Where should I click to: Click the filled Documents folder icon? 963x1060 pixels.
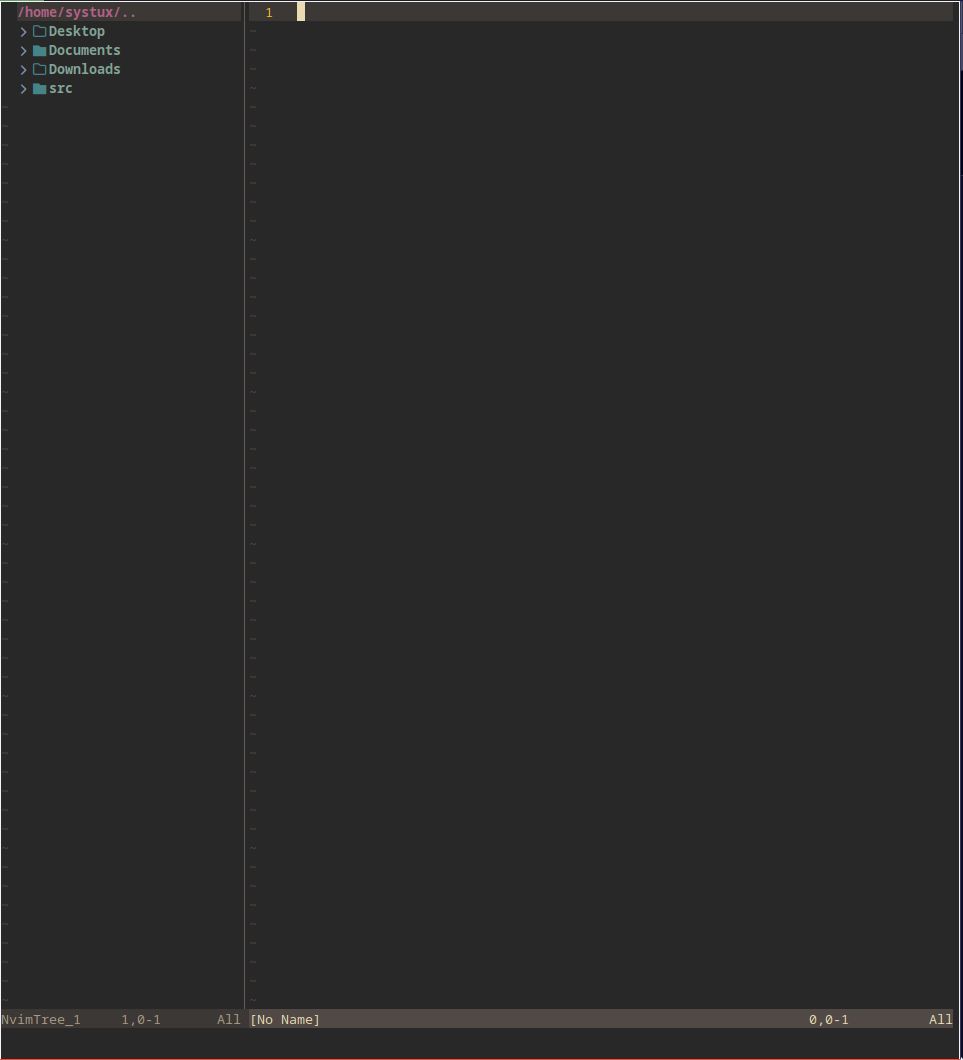coord(38,50)
